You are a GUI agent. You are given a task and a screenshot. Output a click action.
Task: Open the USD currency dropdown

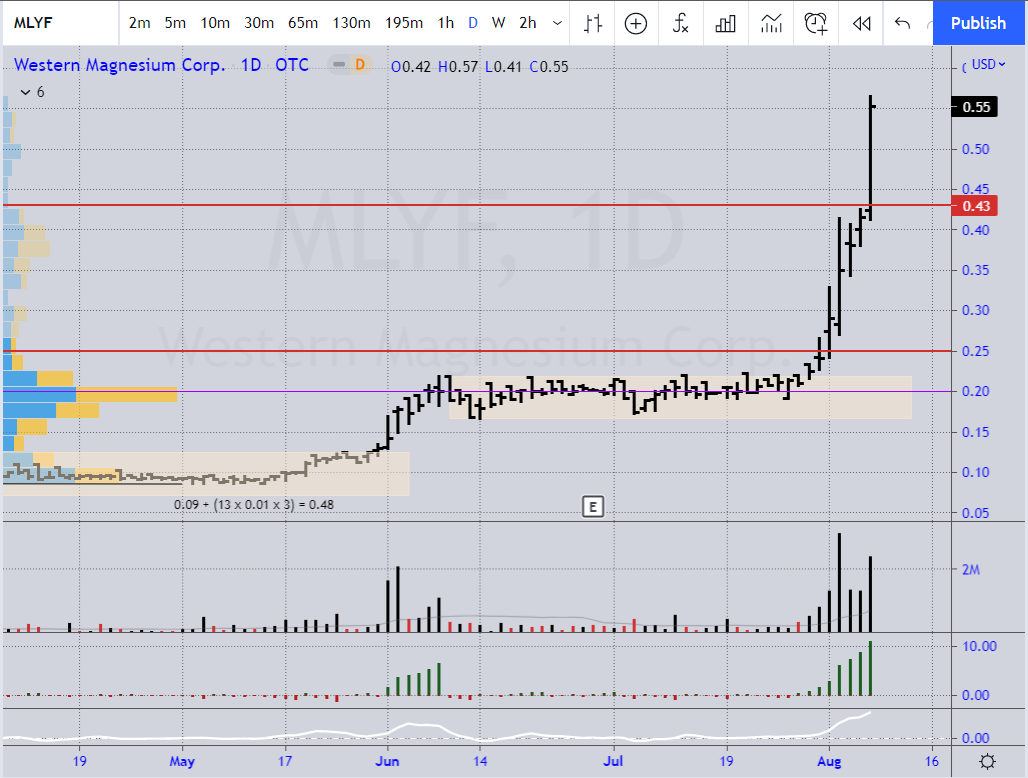(984, 65)
